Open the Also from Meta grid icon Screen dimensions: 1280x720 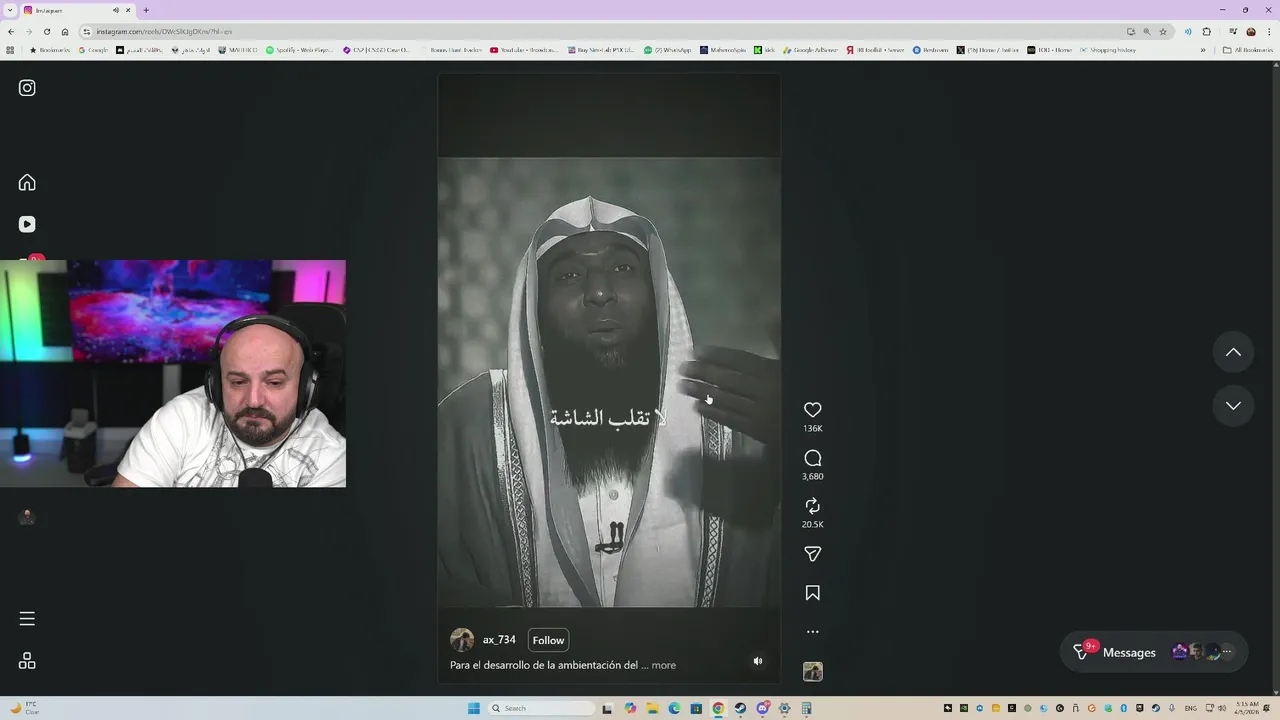tap(27, 661)
